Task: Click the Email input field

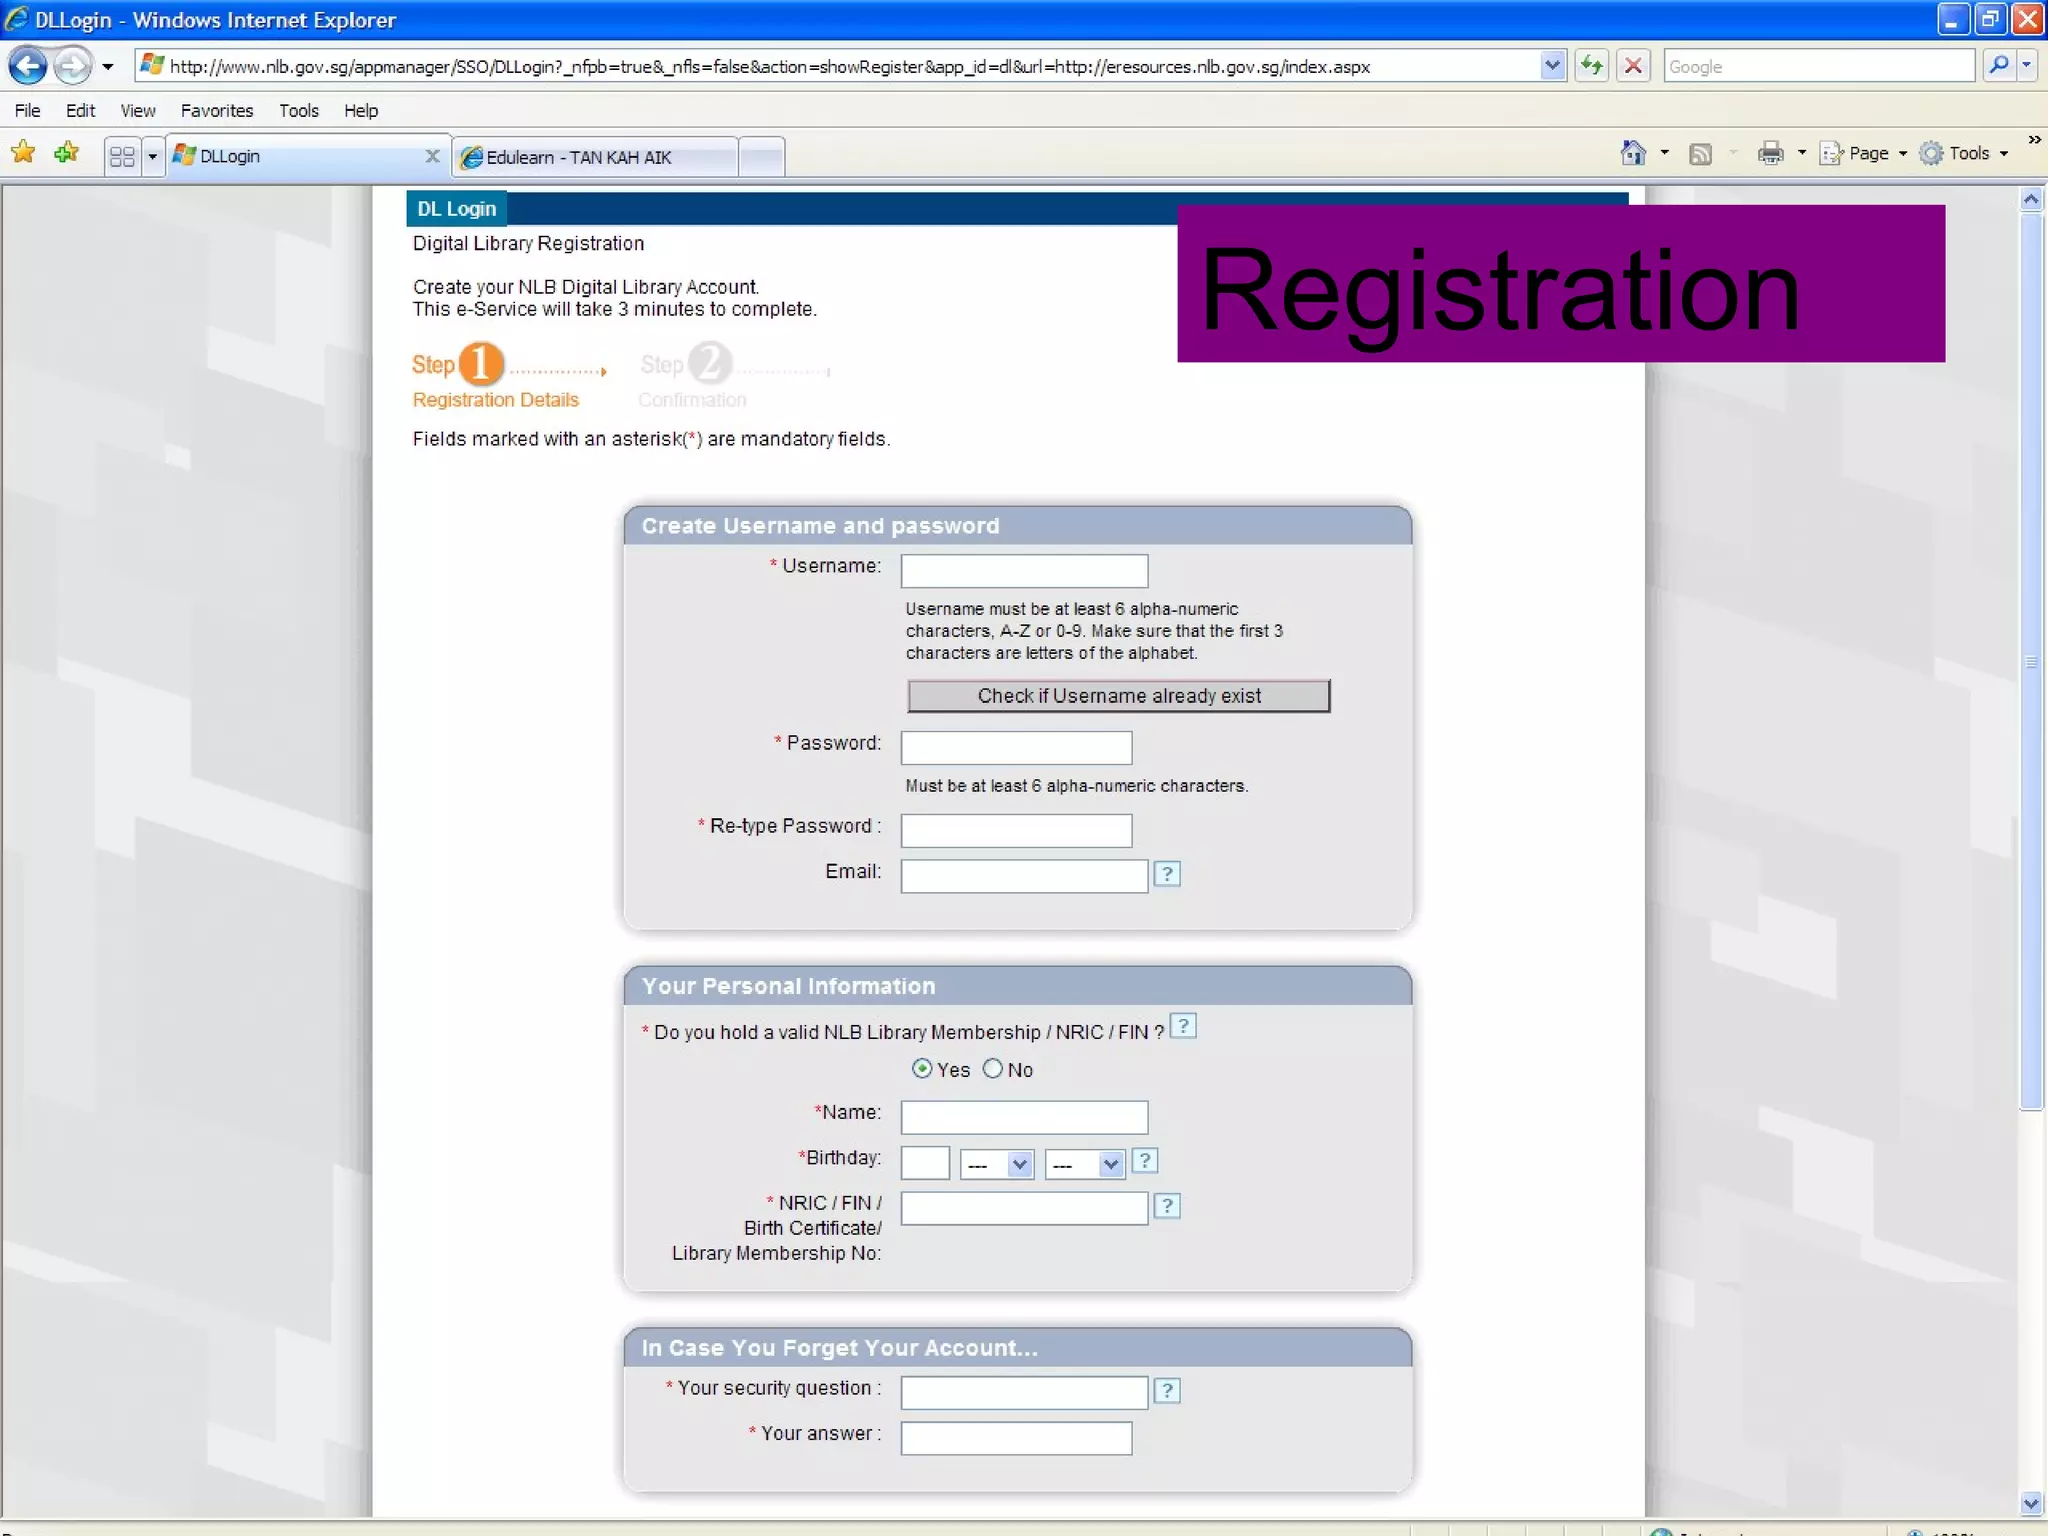Action: (1024, 876)
